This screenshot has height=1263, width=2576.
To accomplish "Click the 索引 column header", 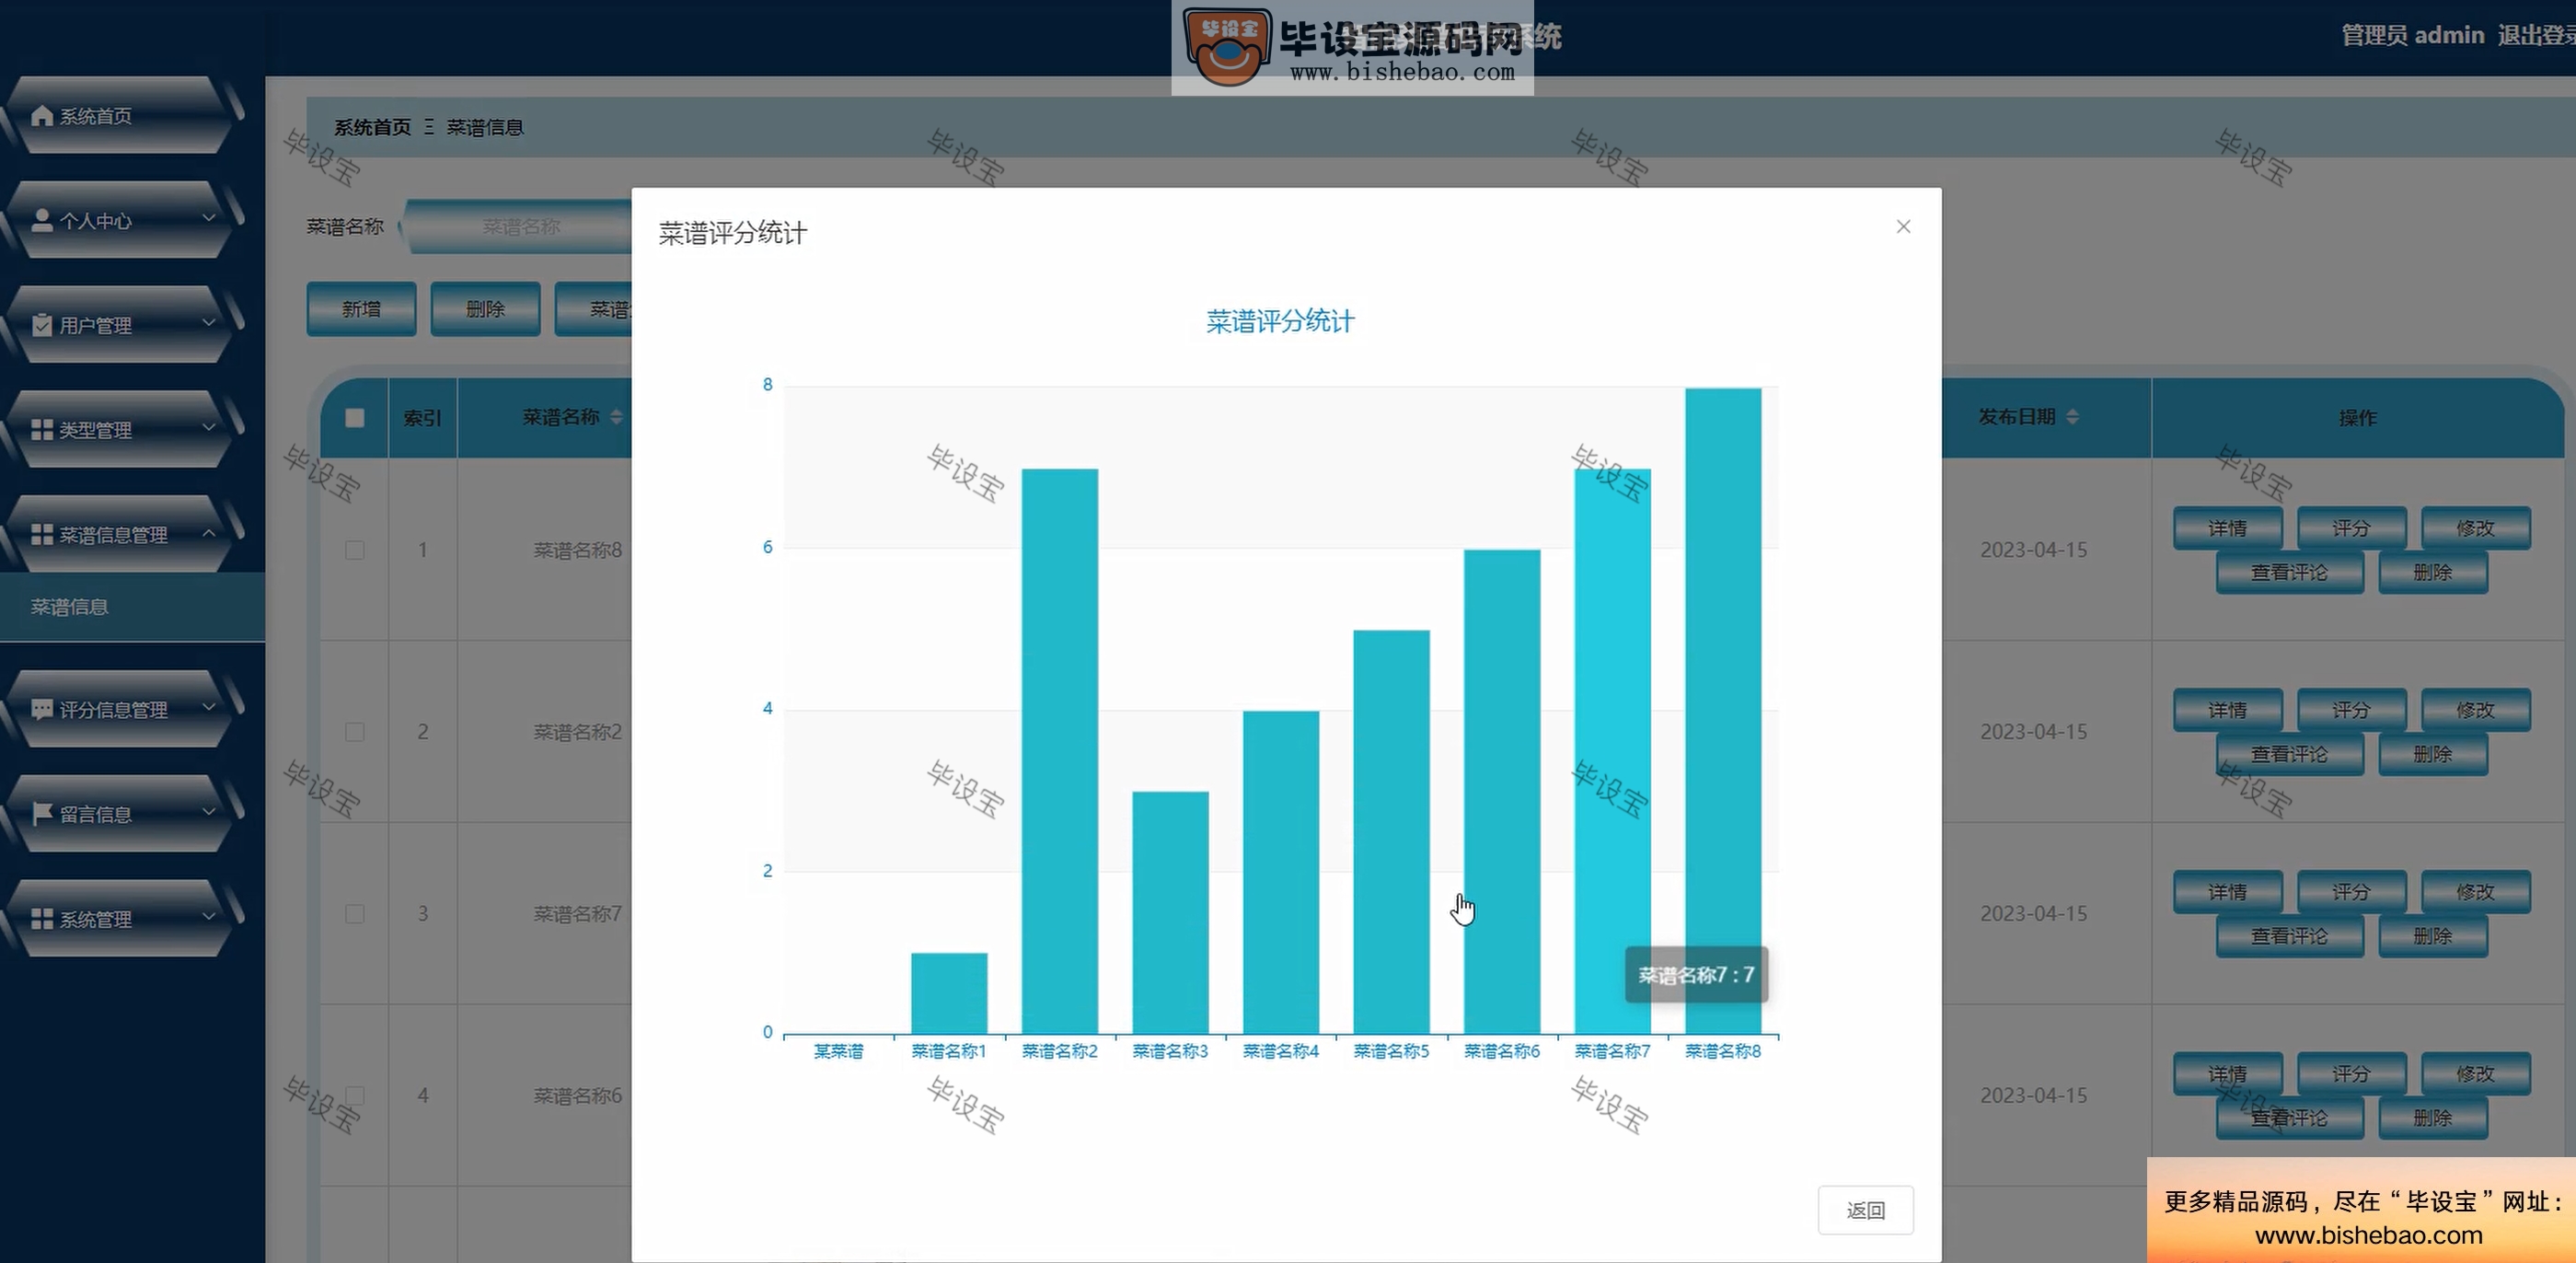I will tap(422, 418).
